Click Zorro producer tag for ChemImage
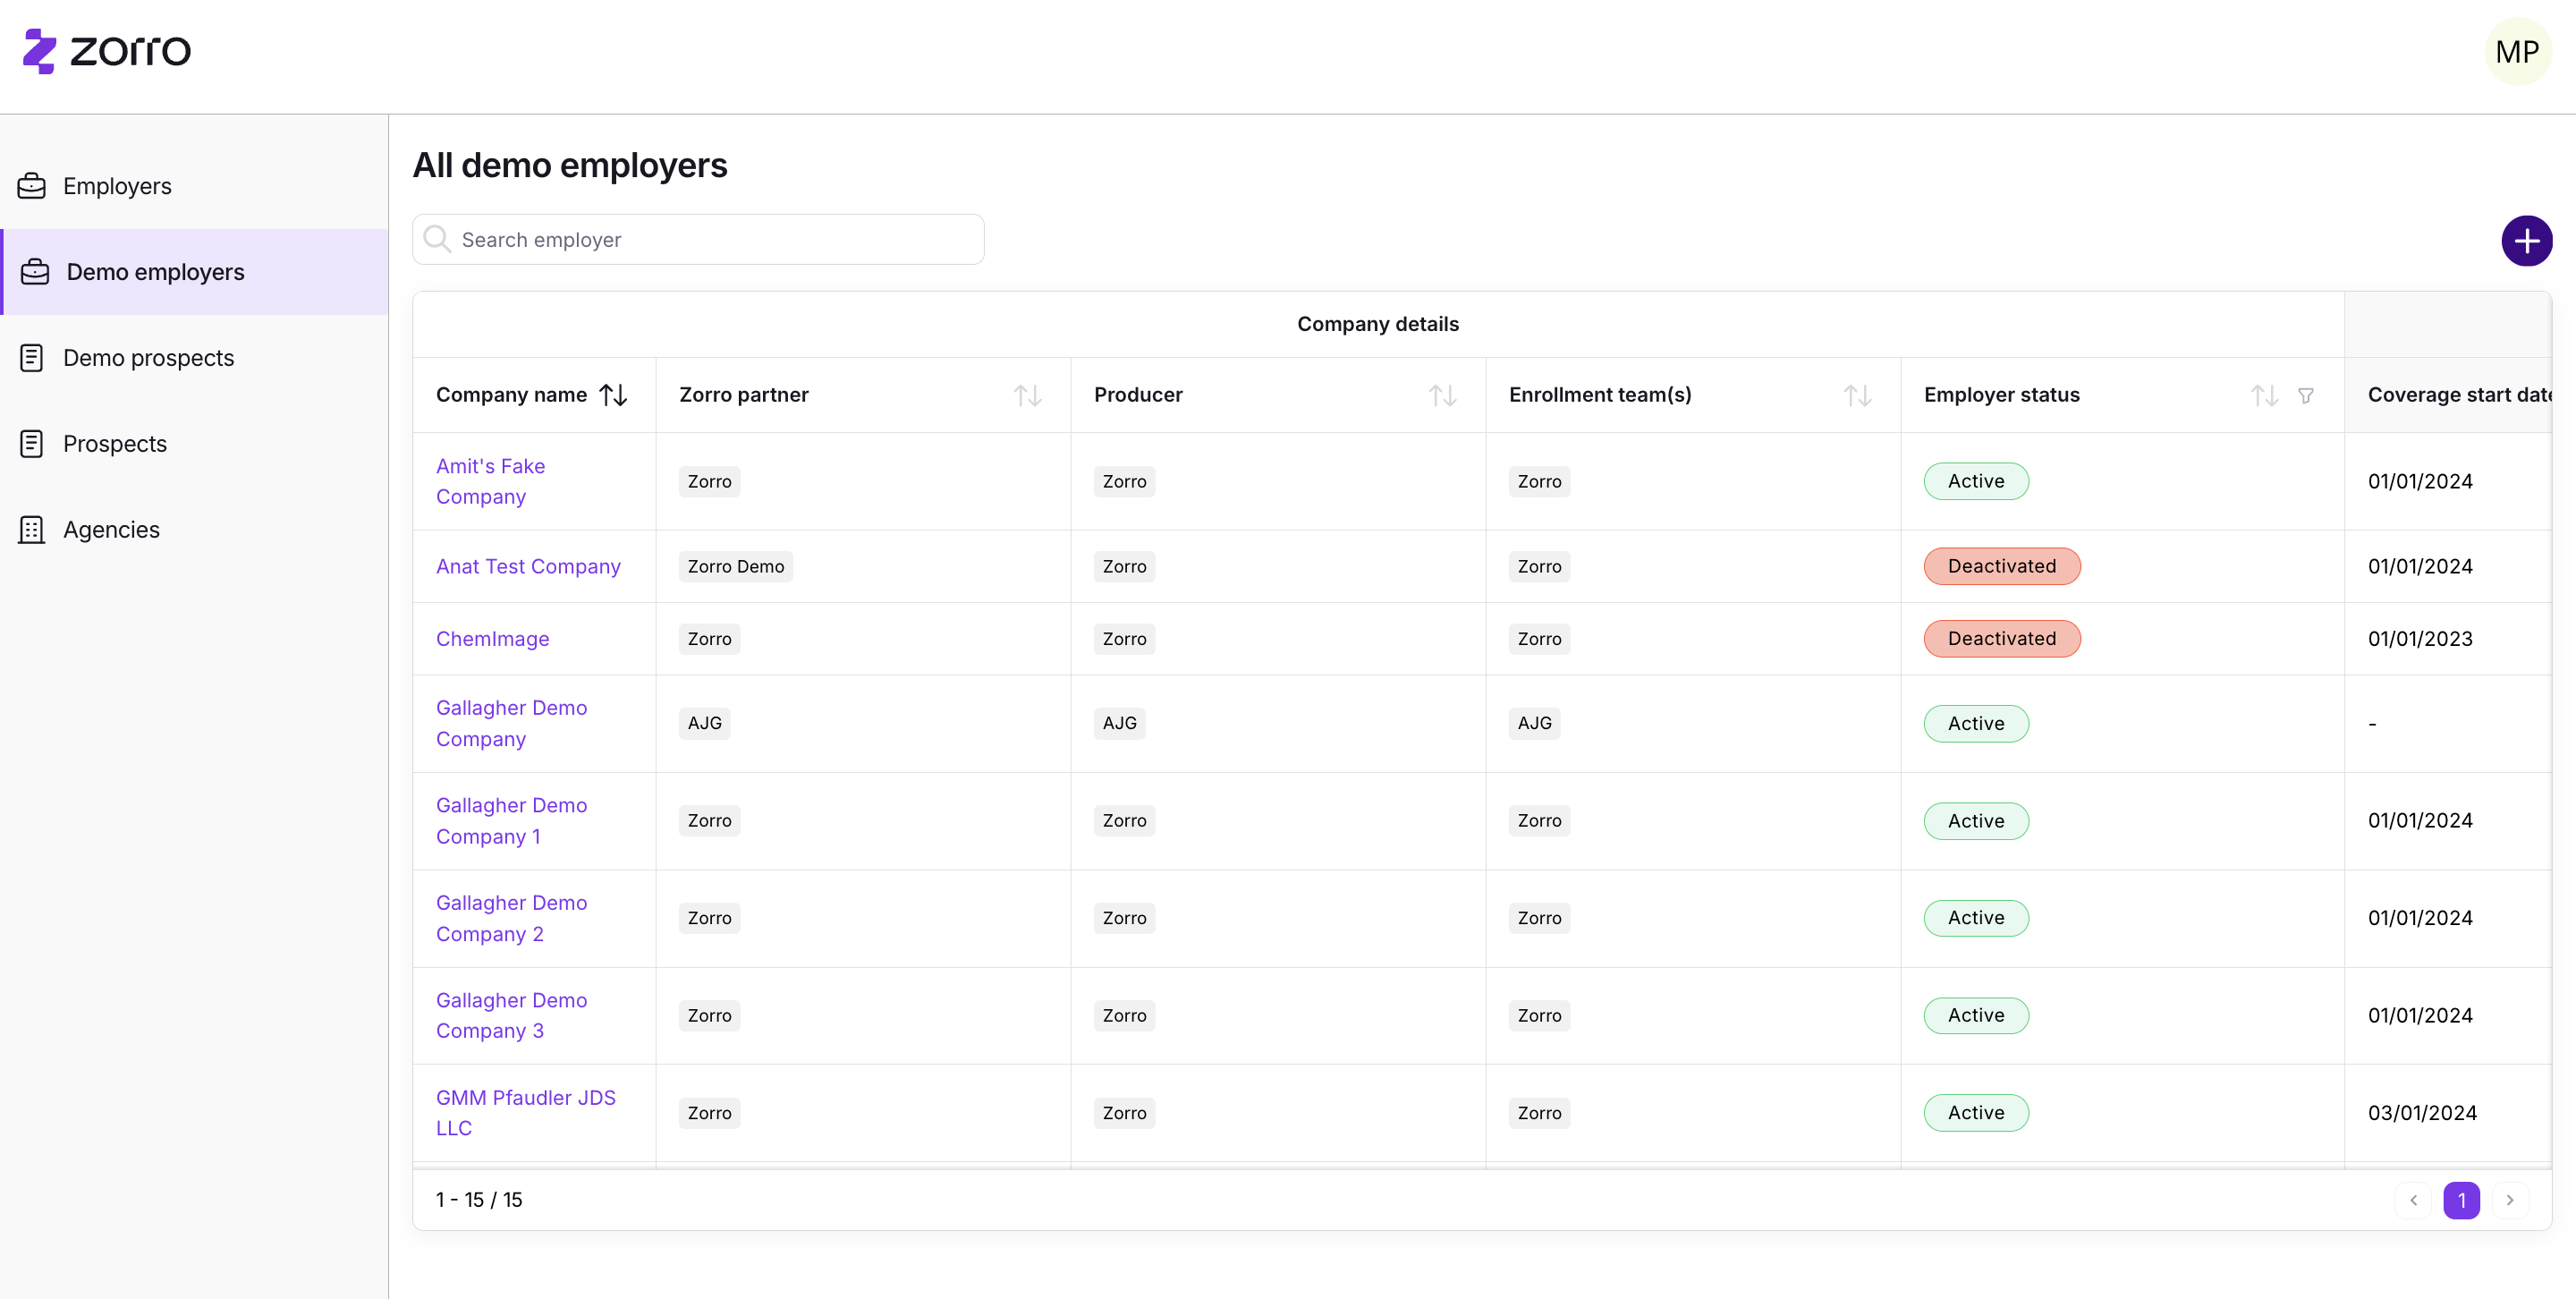Screen dimensions: 2576x1299 [x=1124, y=639]
